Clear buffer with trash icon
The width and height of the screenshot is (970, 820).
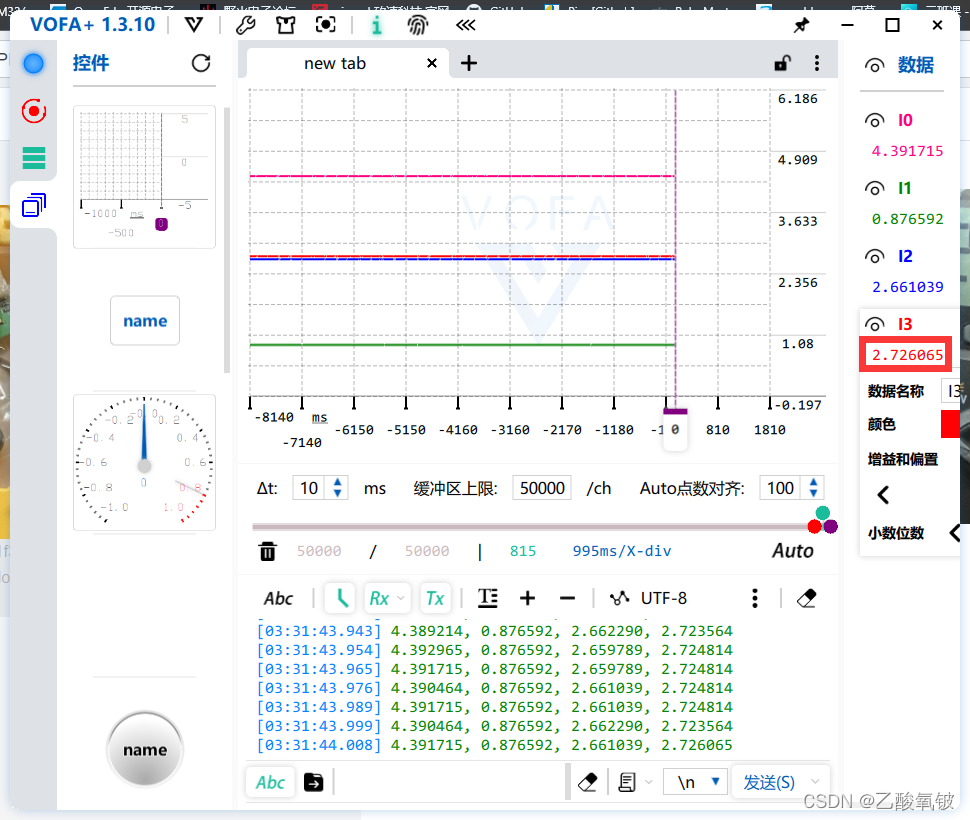pyautogui.click(x=267, y=551)
